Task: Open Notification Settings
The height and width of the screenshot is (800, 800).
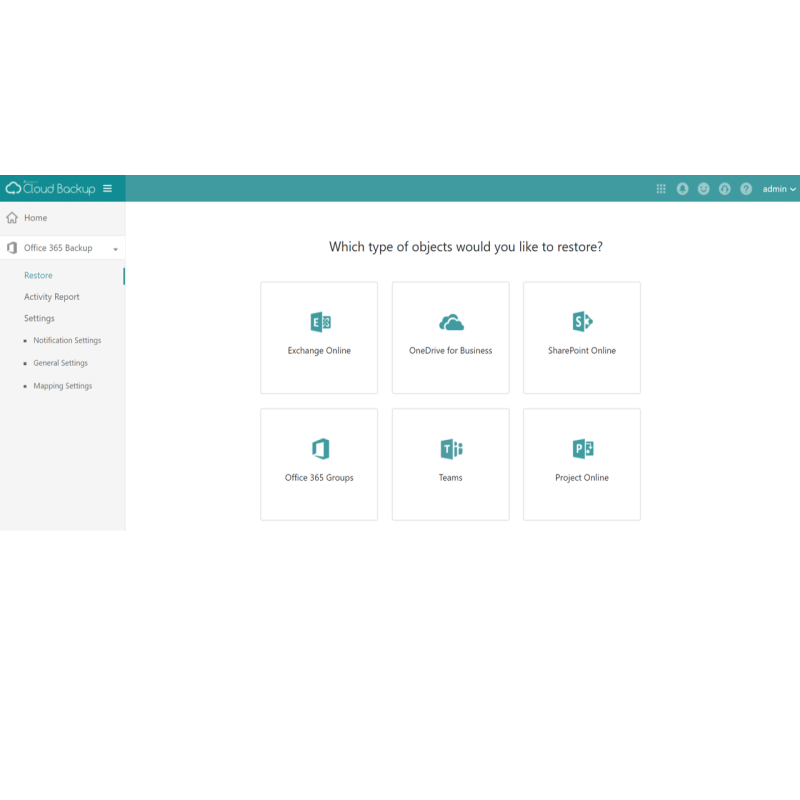Action: tap(67, 340)
